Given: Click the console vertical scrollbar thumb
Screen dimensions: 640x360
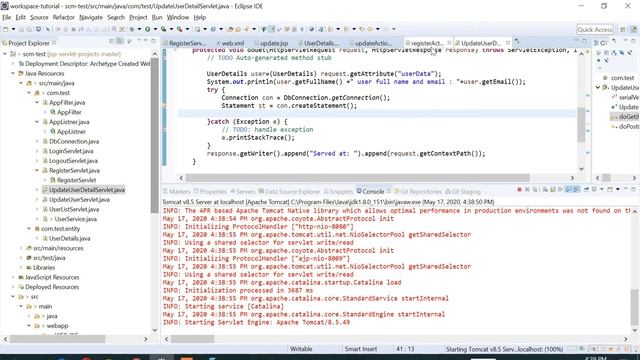Looking at the screenshot, I should [x=634, y=306].
